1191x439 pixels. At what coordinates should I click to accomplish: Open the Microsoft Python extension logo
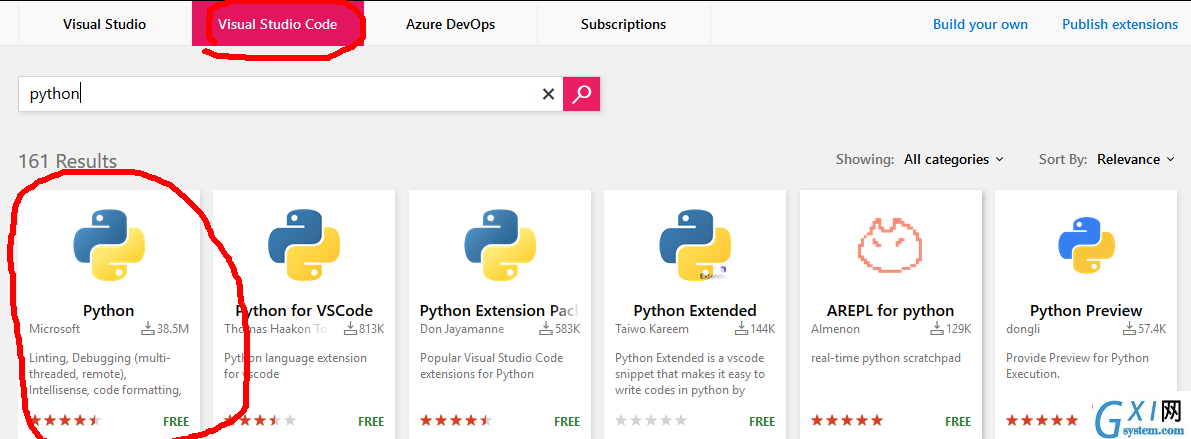pos(109,245)
